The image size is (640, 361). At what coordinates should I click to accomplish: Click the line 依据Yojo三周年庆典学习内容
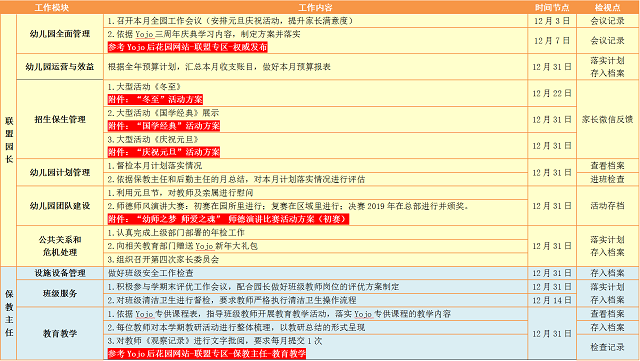(x=204, y=34)
